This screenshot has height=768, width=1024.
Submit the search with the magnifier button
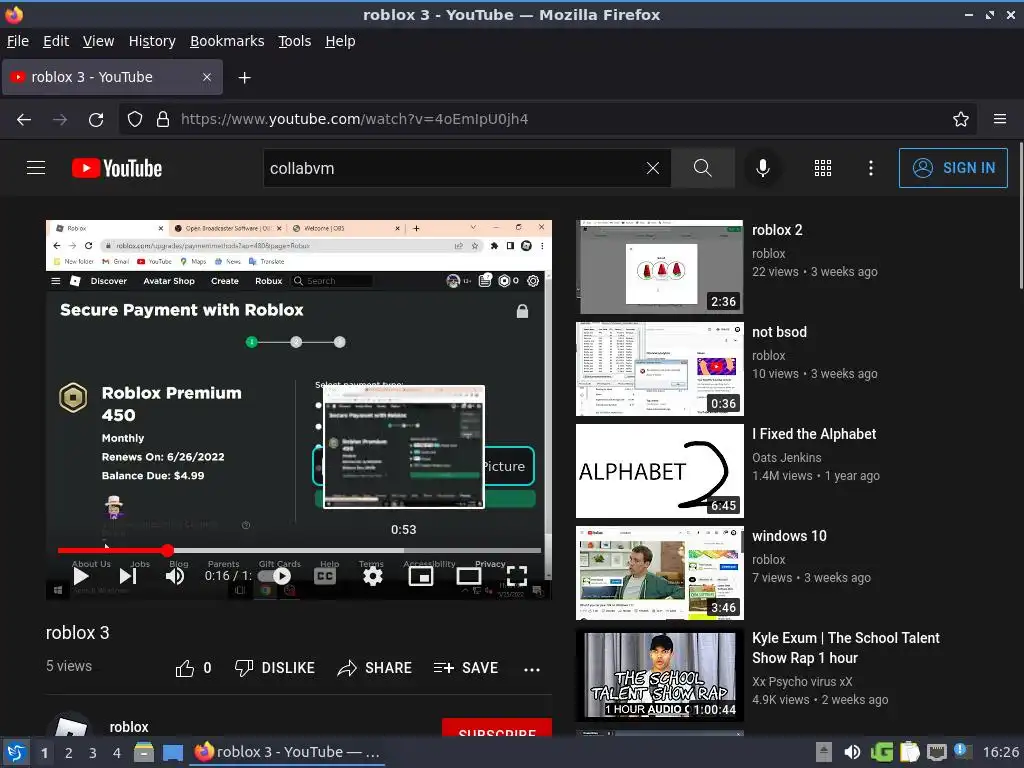tap(703, 168)
